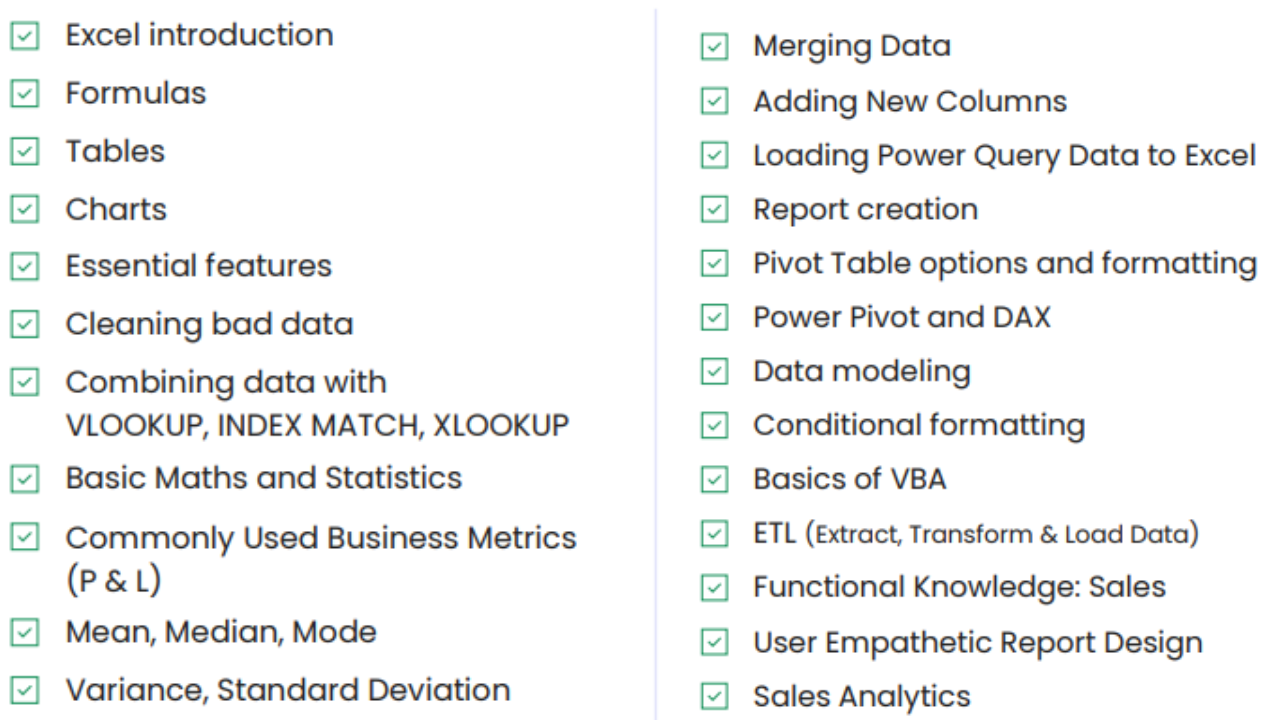
Task: Click the checkbox beside Charts
Action: pyautogui.click(x=25, y=210)
